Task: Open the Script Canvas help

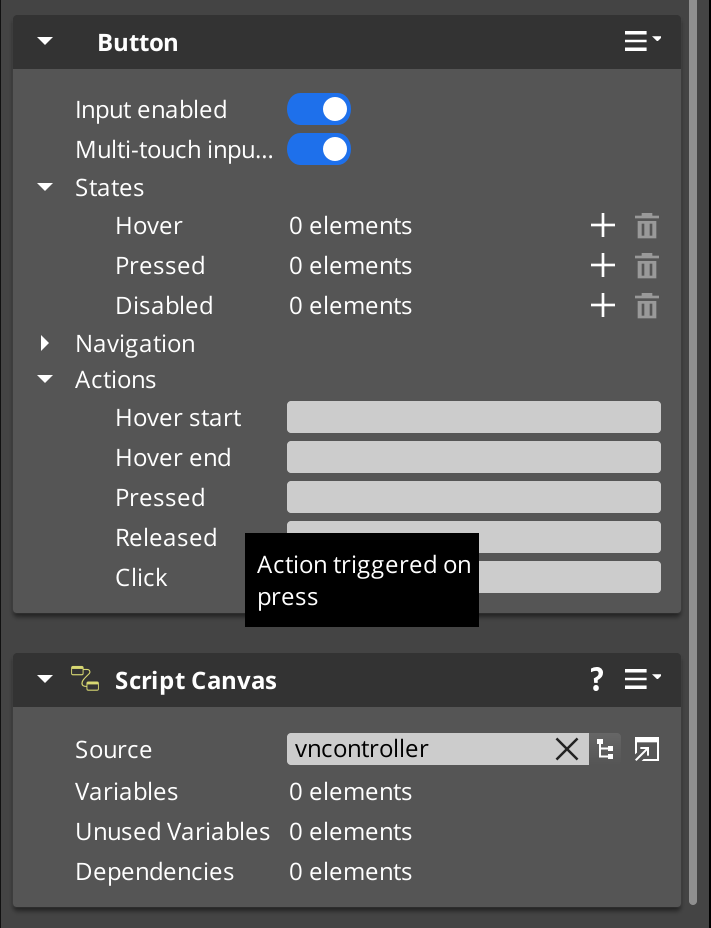Action: tap(596, 680)
